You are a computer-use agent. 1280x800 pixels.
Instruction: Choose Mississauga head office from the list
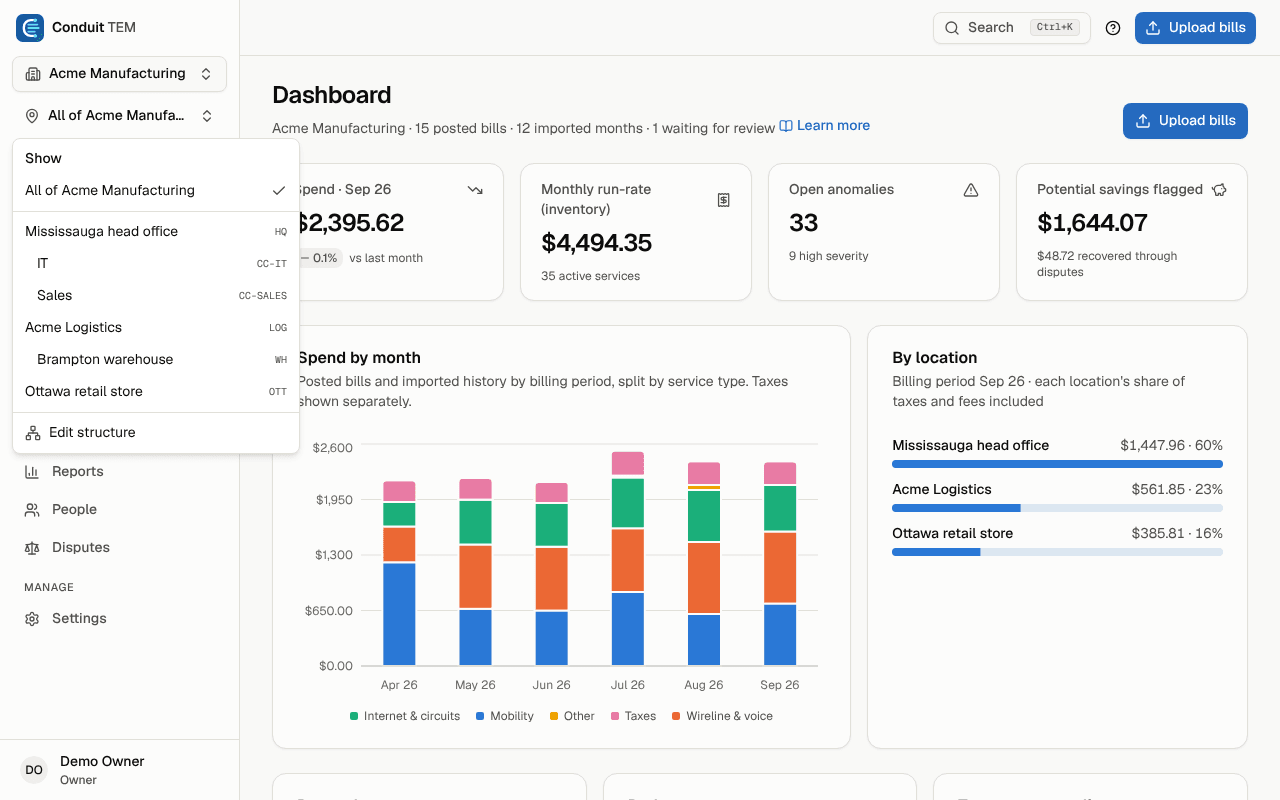click(156, 232)
